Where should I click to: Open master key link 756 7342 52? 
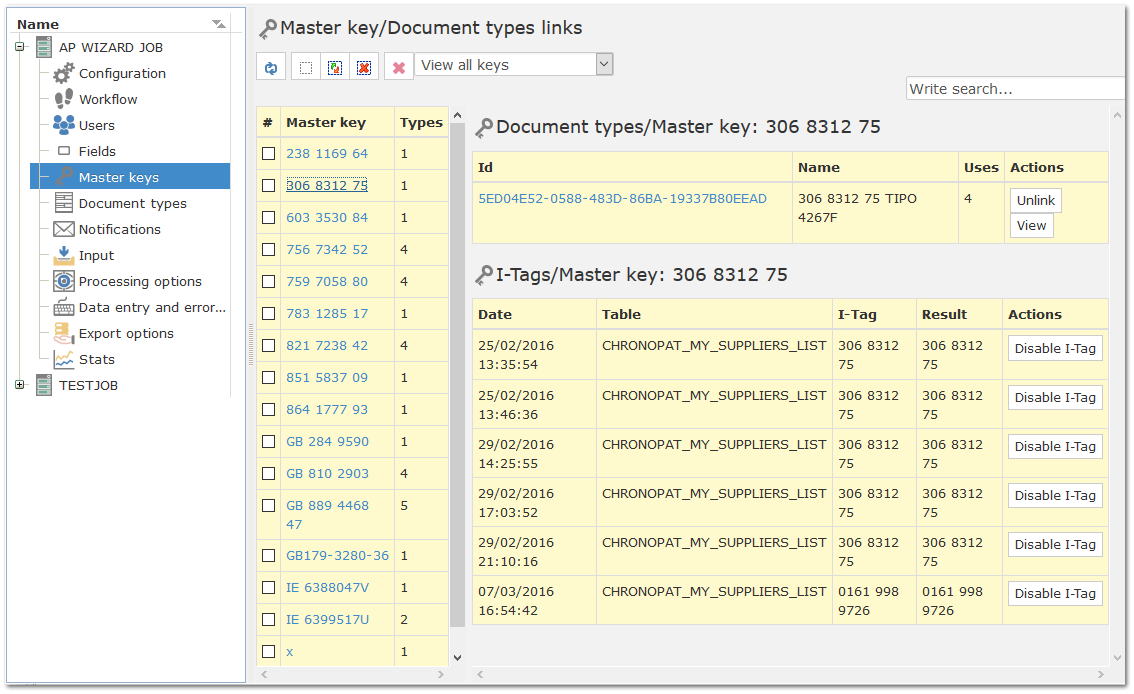pos(327,249)
